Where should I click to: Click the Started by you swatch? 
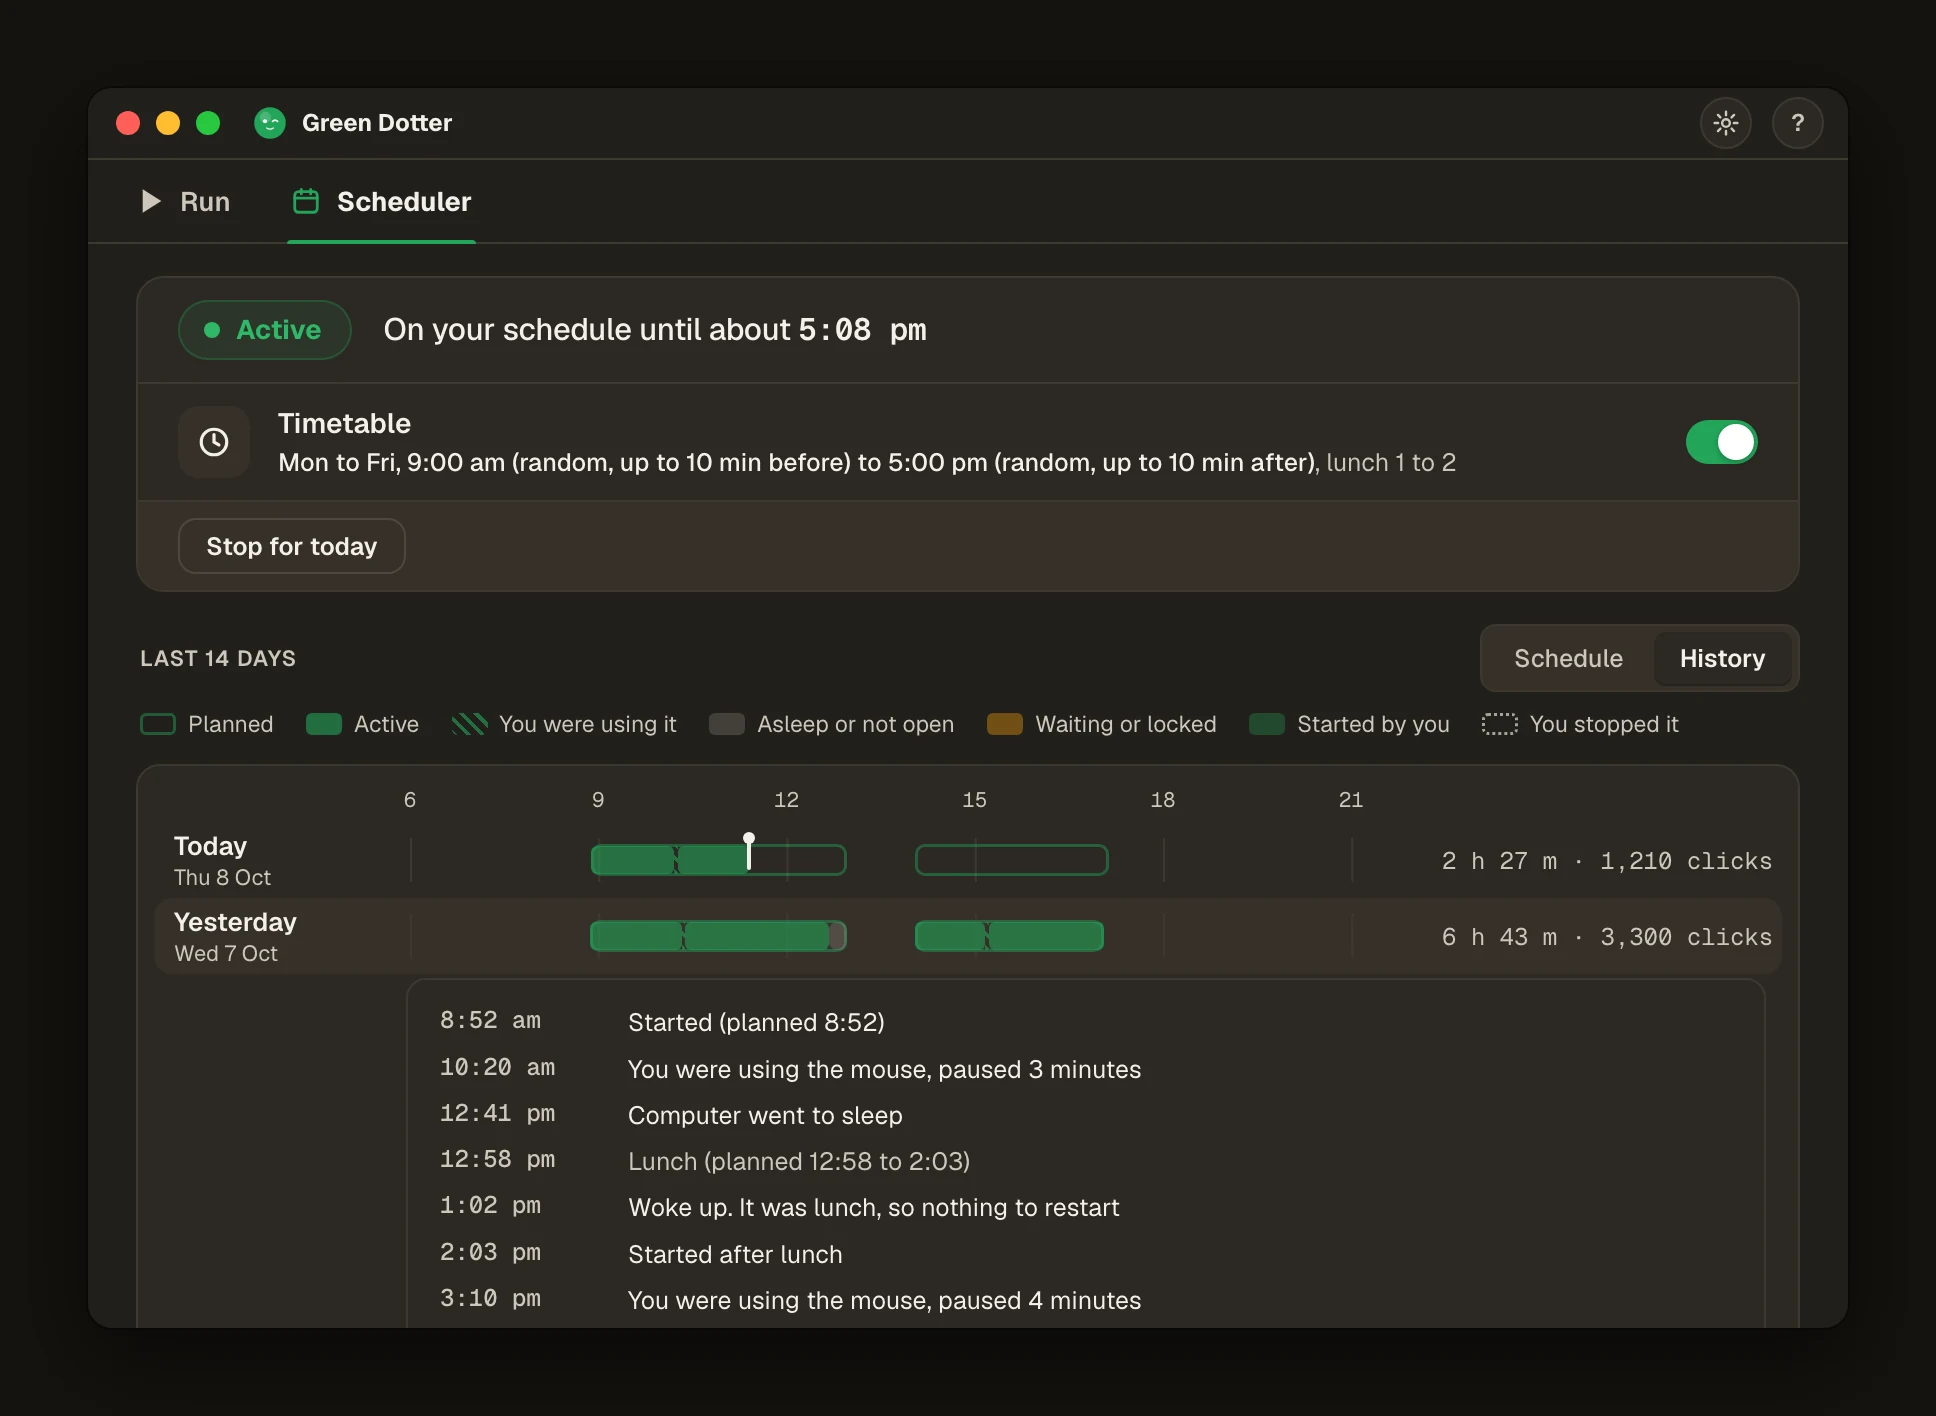[x=1267, y=724]
